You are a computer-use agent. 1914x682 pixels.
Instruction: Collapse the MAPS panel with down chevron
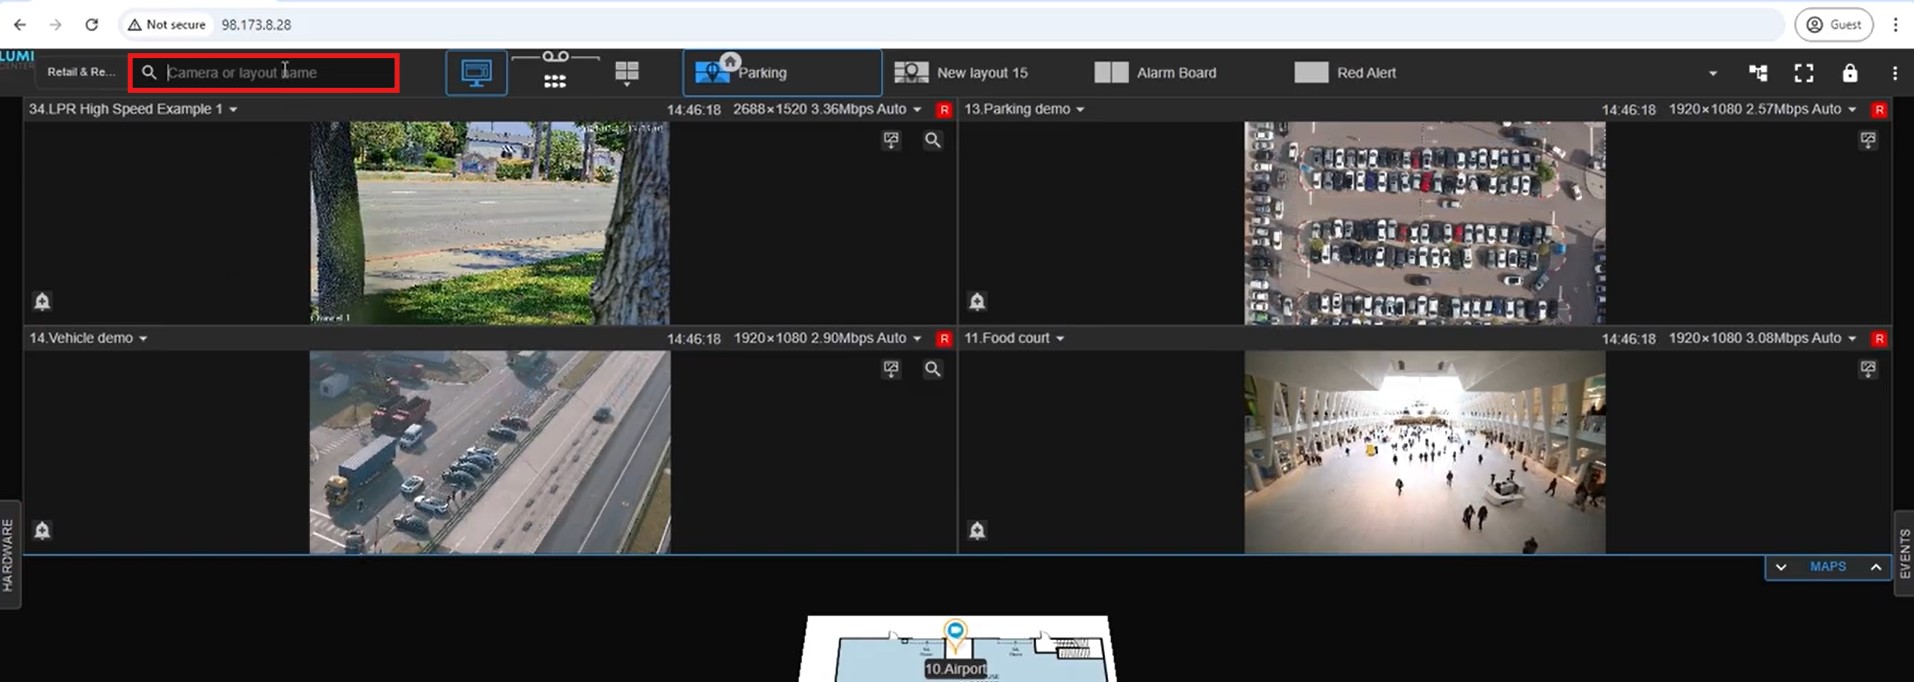click(x=1781, y=567)
